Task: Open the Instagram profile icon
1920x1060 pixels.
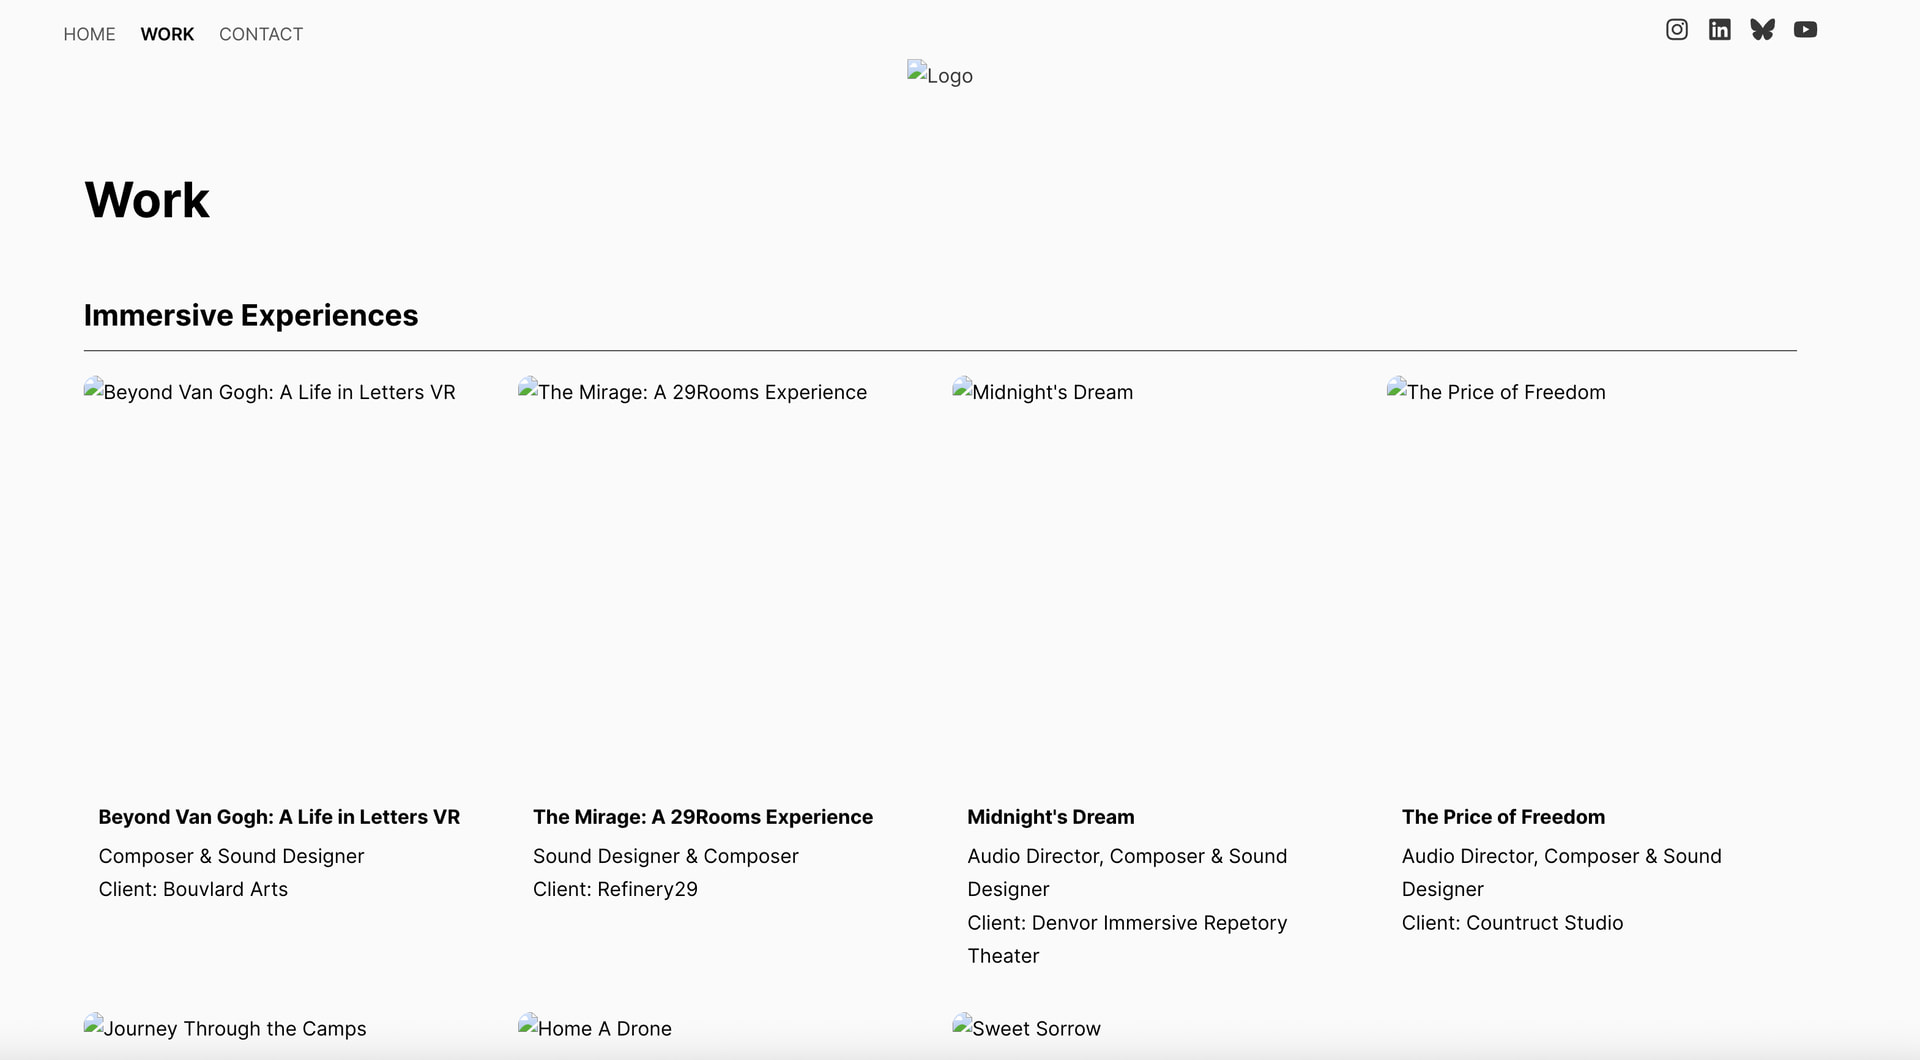Action: [1677, 30]
